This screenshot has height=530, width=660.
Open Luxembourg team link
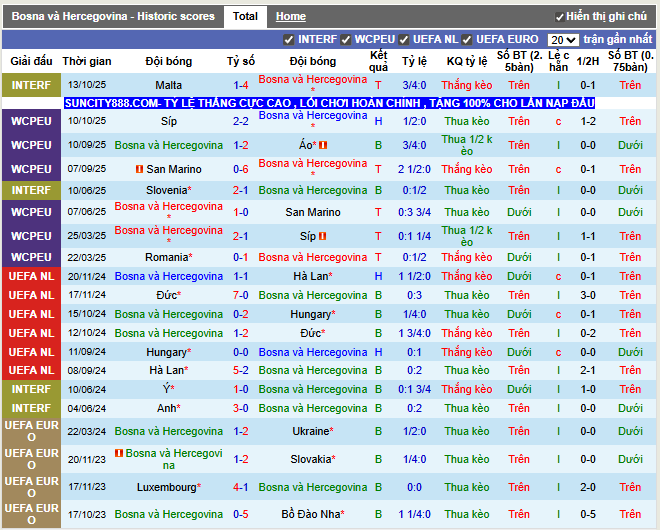click(x=169, y=487)
